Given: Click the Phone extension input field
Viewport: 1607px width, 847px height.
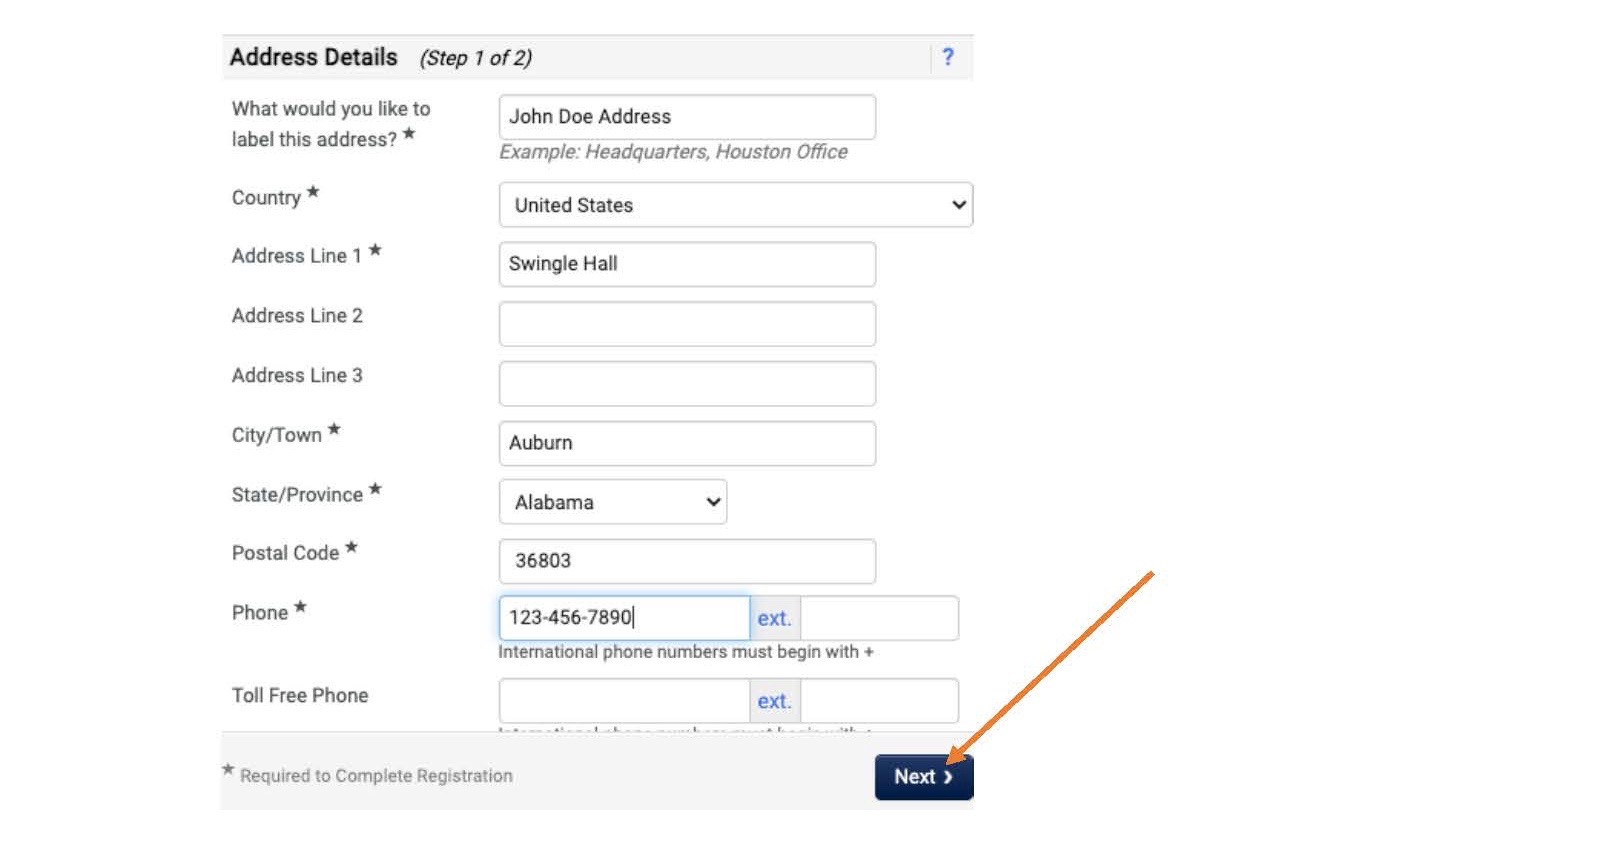Looking at the screenshot, I should tap(879, 618).
